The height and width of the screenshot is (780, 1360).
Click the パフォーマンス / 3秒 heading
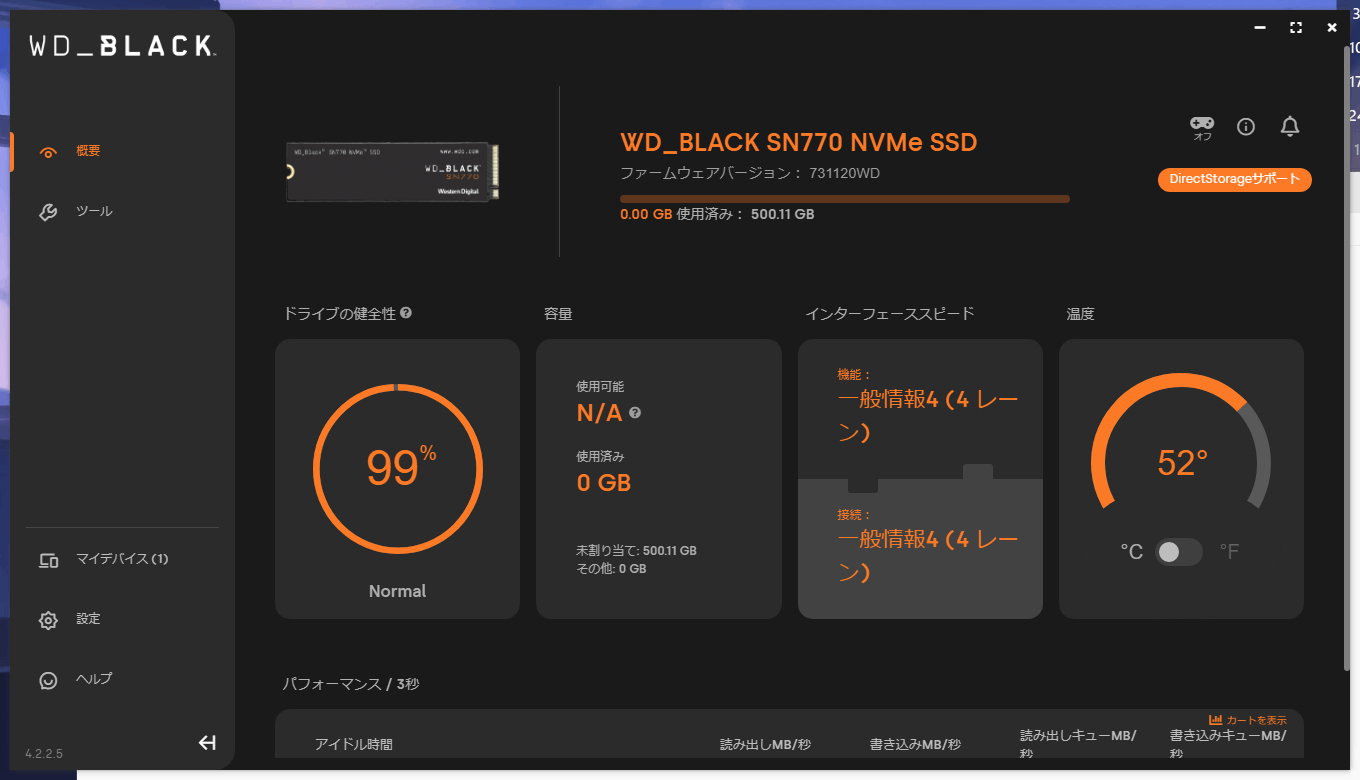click(351, 684)
